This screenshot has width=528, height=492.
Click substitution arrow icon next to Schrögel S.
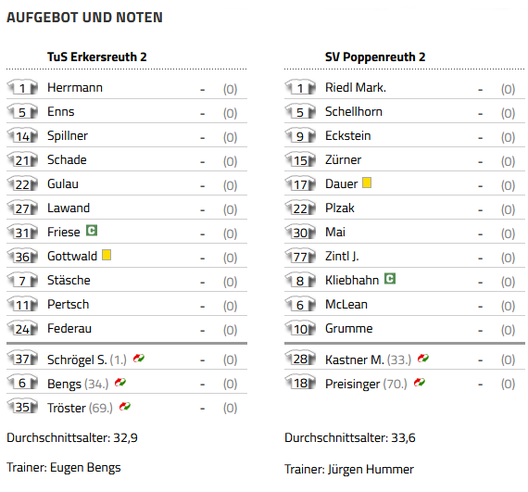[x=139, y=358]
